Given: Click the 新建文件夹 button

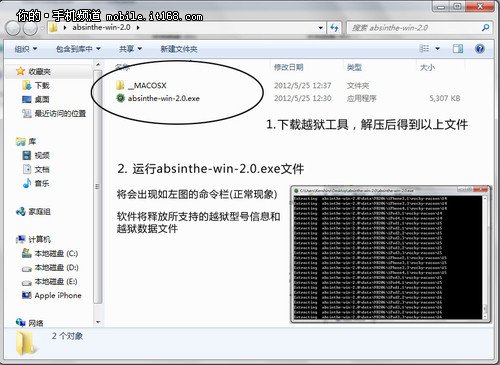Looking at the screenshot, I should click(x=179, y=49).
